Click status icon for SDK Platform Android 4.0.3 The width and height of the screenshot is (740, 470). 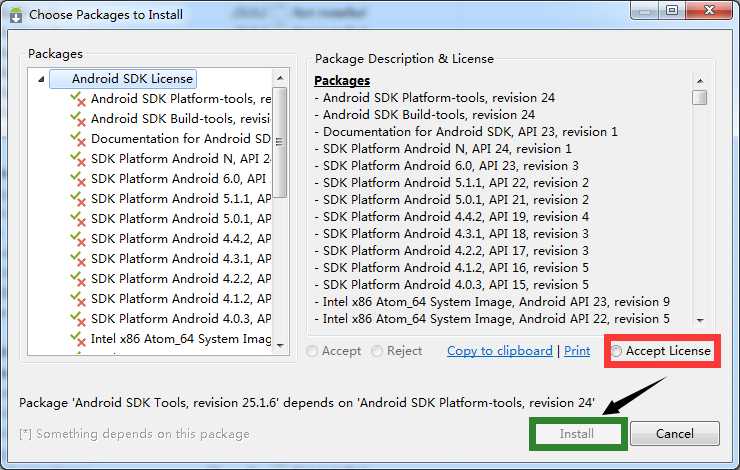(x=77, y=319)
